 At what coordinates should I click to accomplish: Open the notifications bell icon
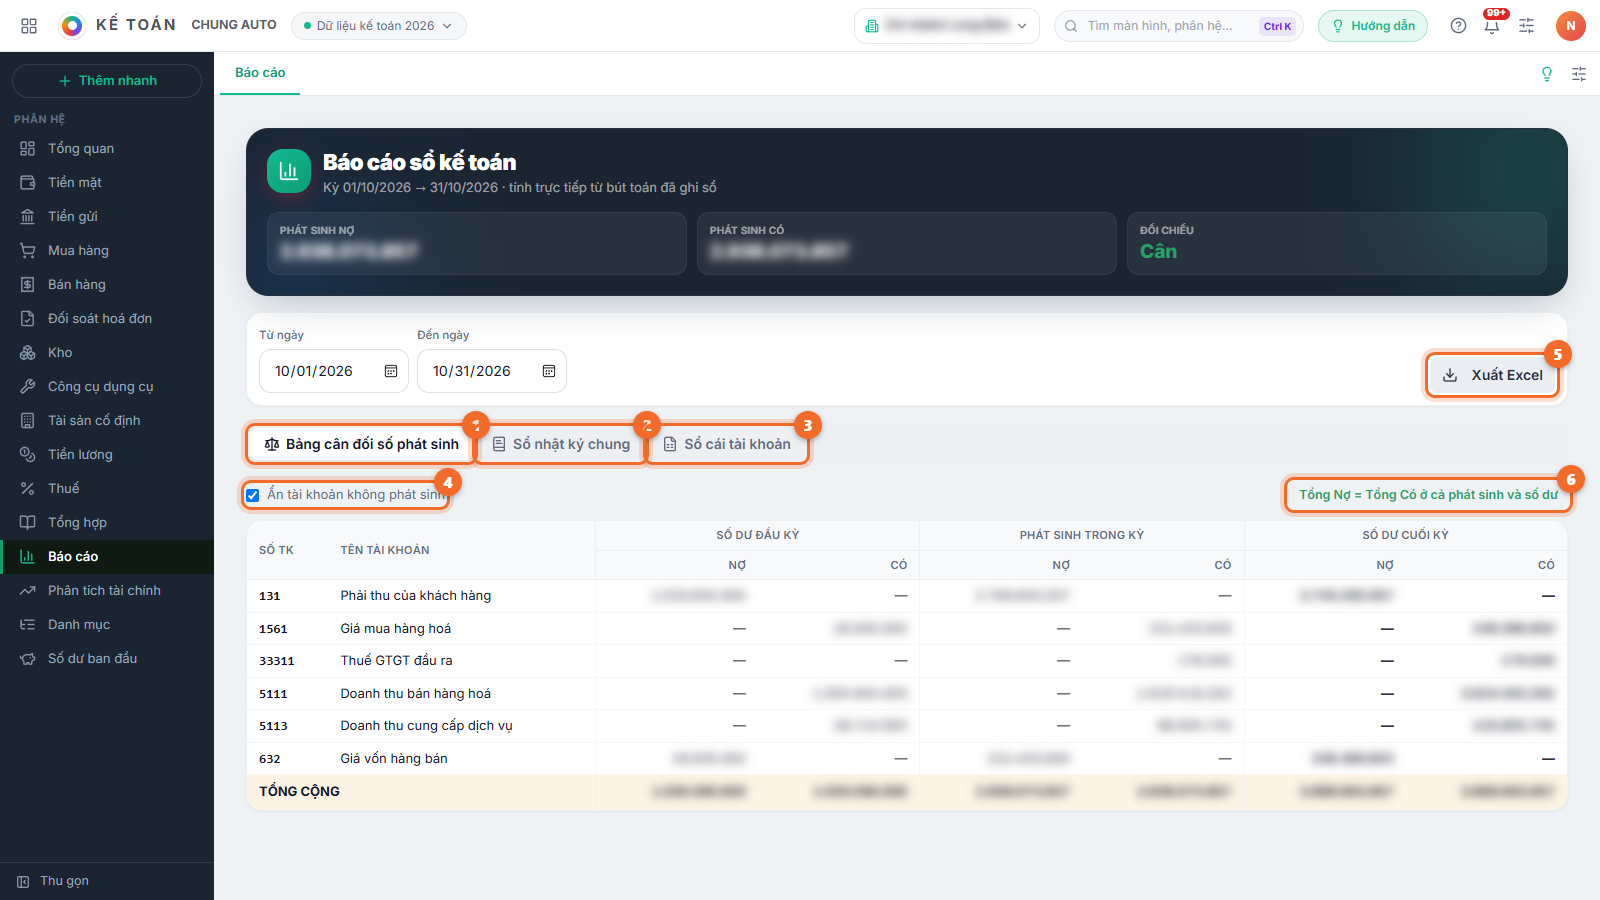pyautogui.click(x=1492, y=26)
